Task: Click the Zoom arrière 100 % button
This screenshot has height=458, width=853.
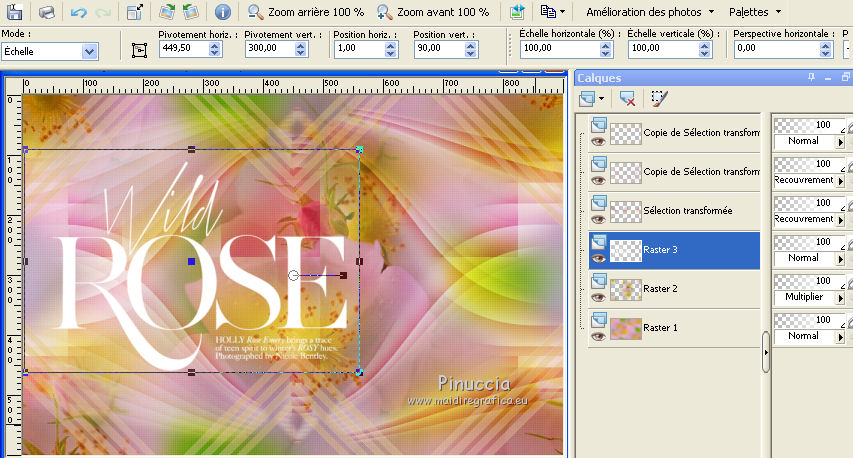Action: (306, 12)
